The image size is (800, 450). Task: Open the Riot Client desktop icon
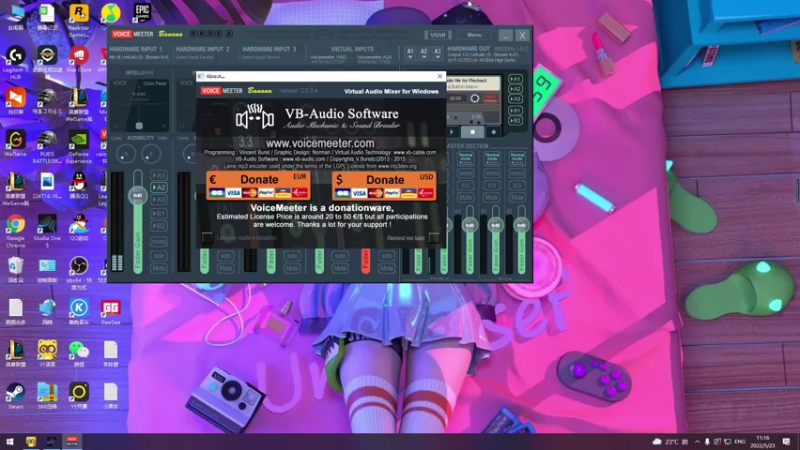coord(79,59)
